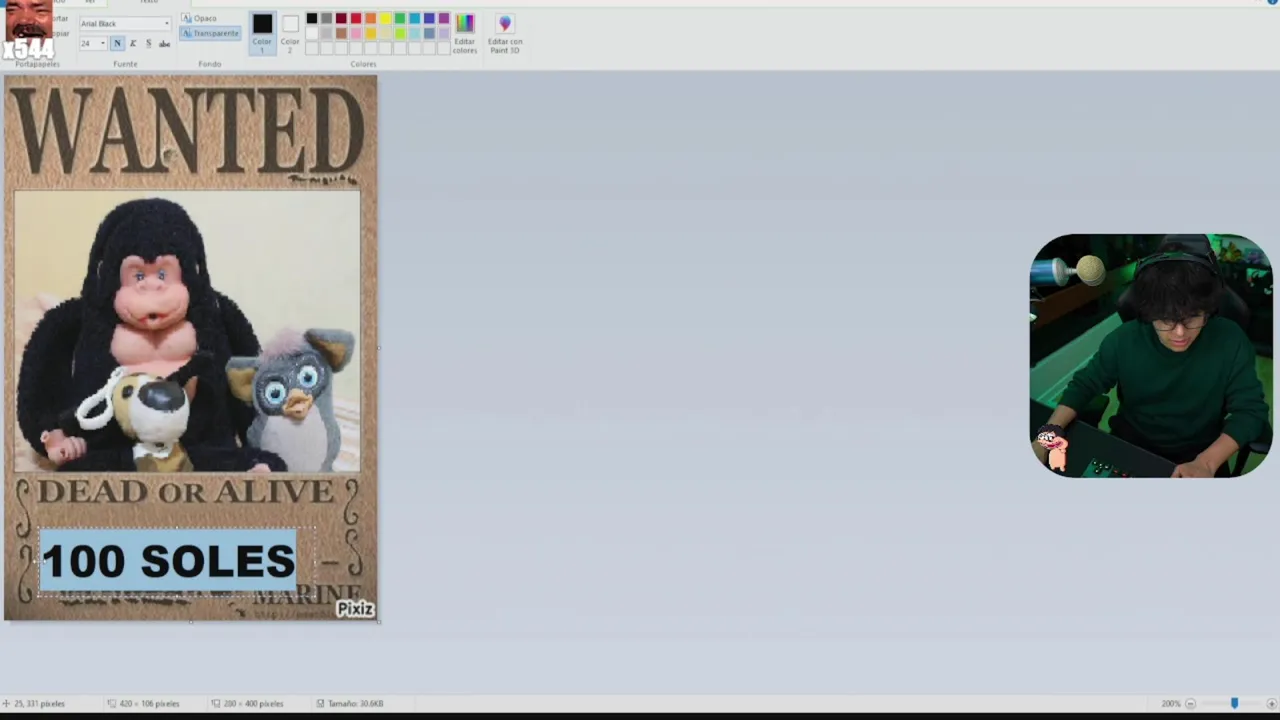Select the Opaco background option
The width and height of the screenshot is (1280, 720).
(x=199, y=18)
